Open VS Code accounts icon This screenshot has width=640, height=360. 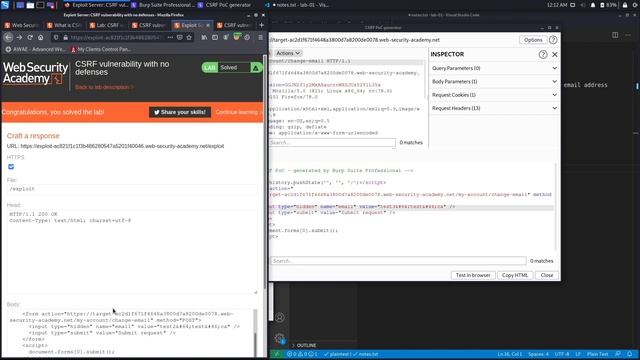(280, 317)
